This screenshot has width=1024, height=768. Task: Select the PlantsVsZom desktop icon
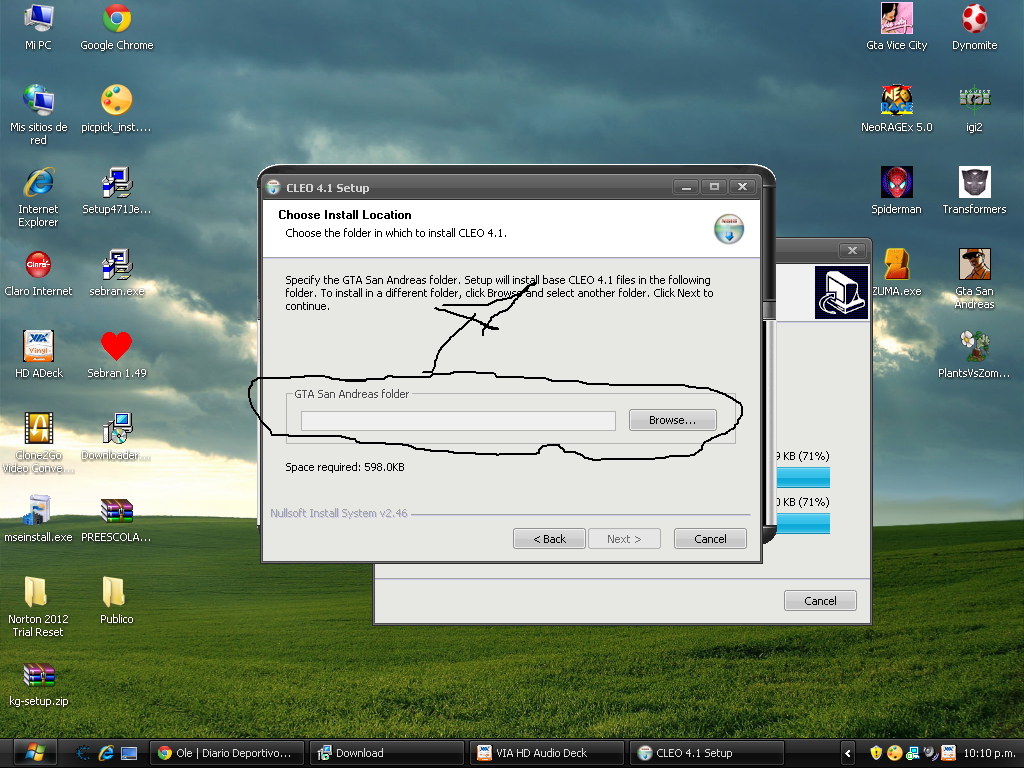pyautogui.click(x=974, y=355)
